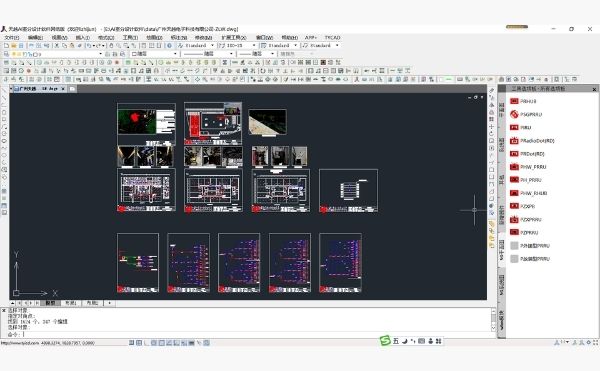This screenshot has height=371, width=600.
Task: Click the blue help info icon in toolbar
Action: pos(170,46)
